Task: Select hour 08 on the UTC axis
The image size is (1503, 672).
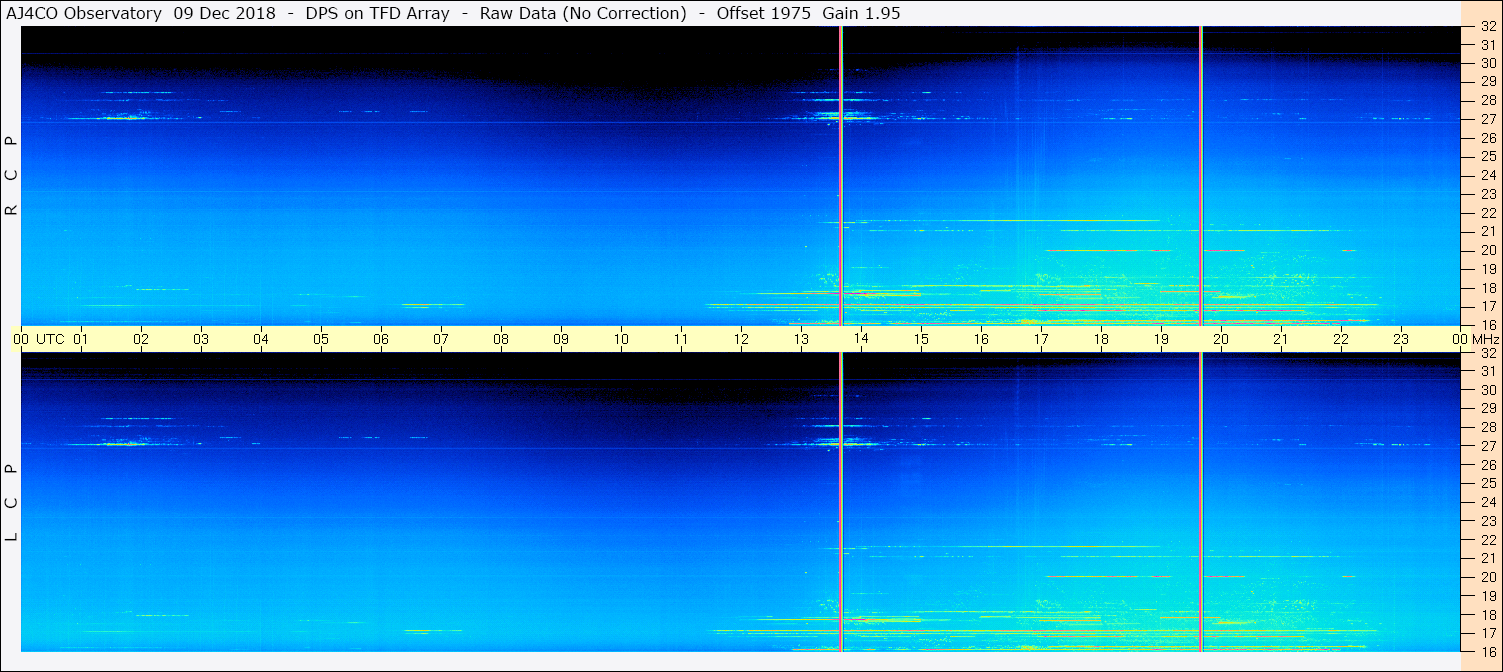Action: (x=501, y=339)
